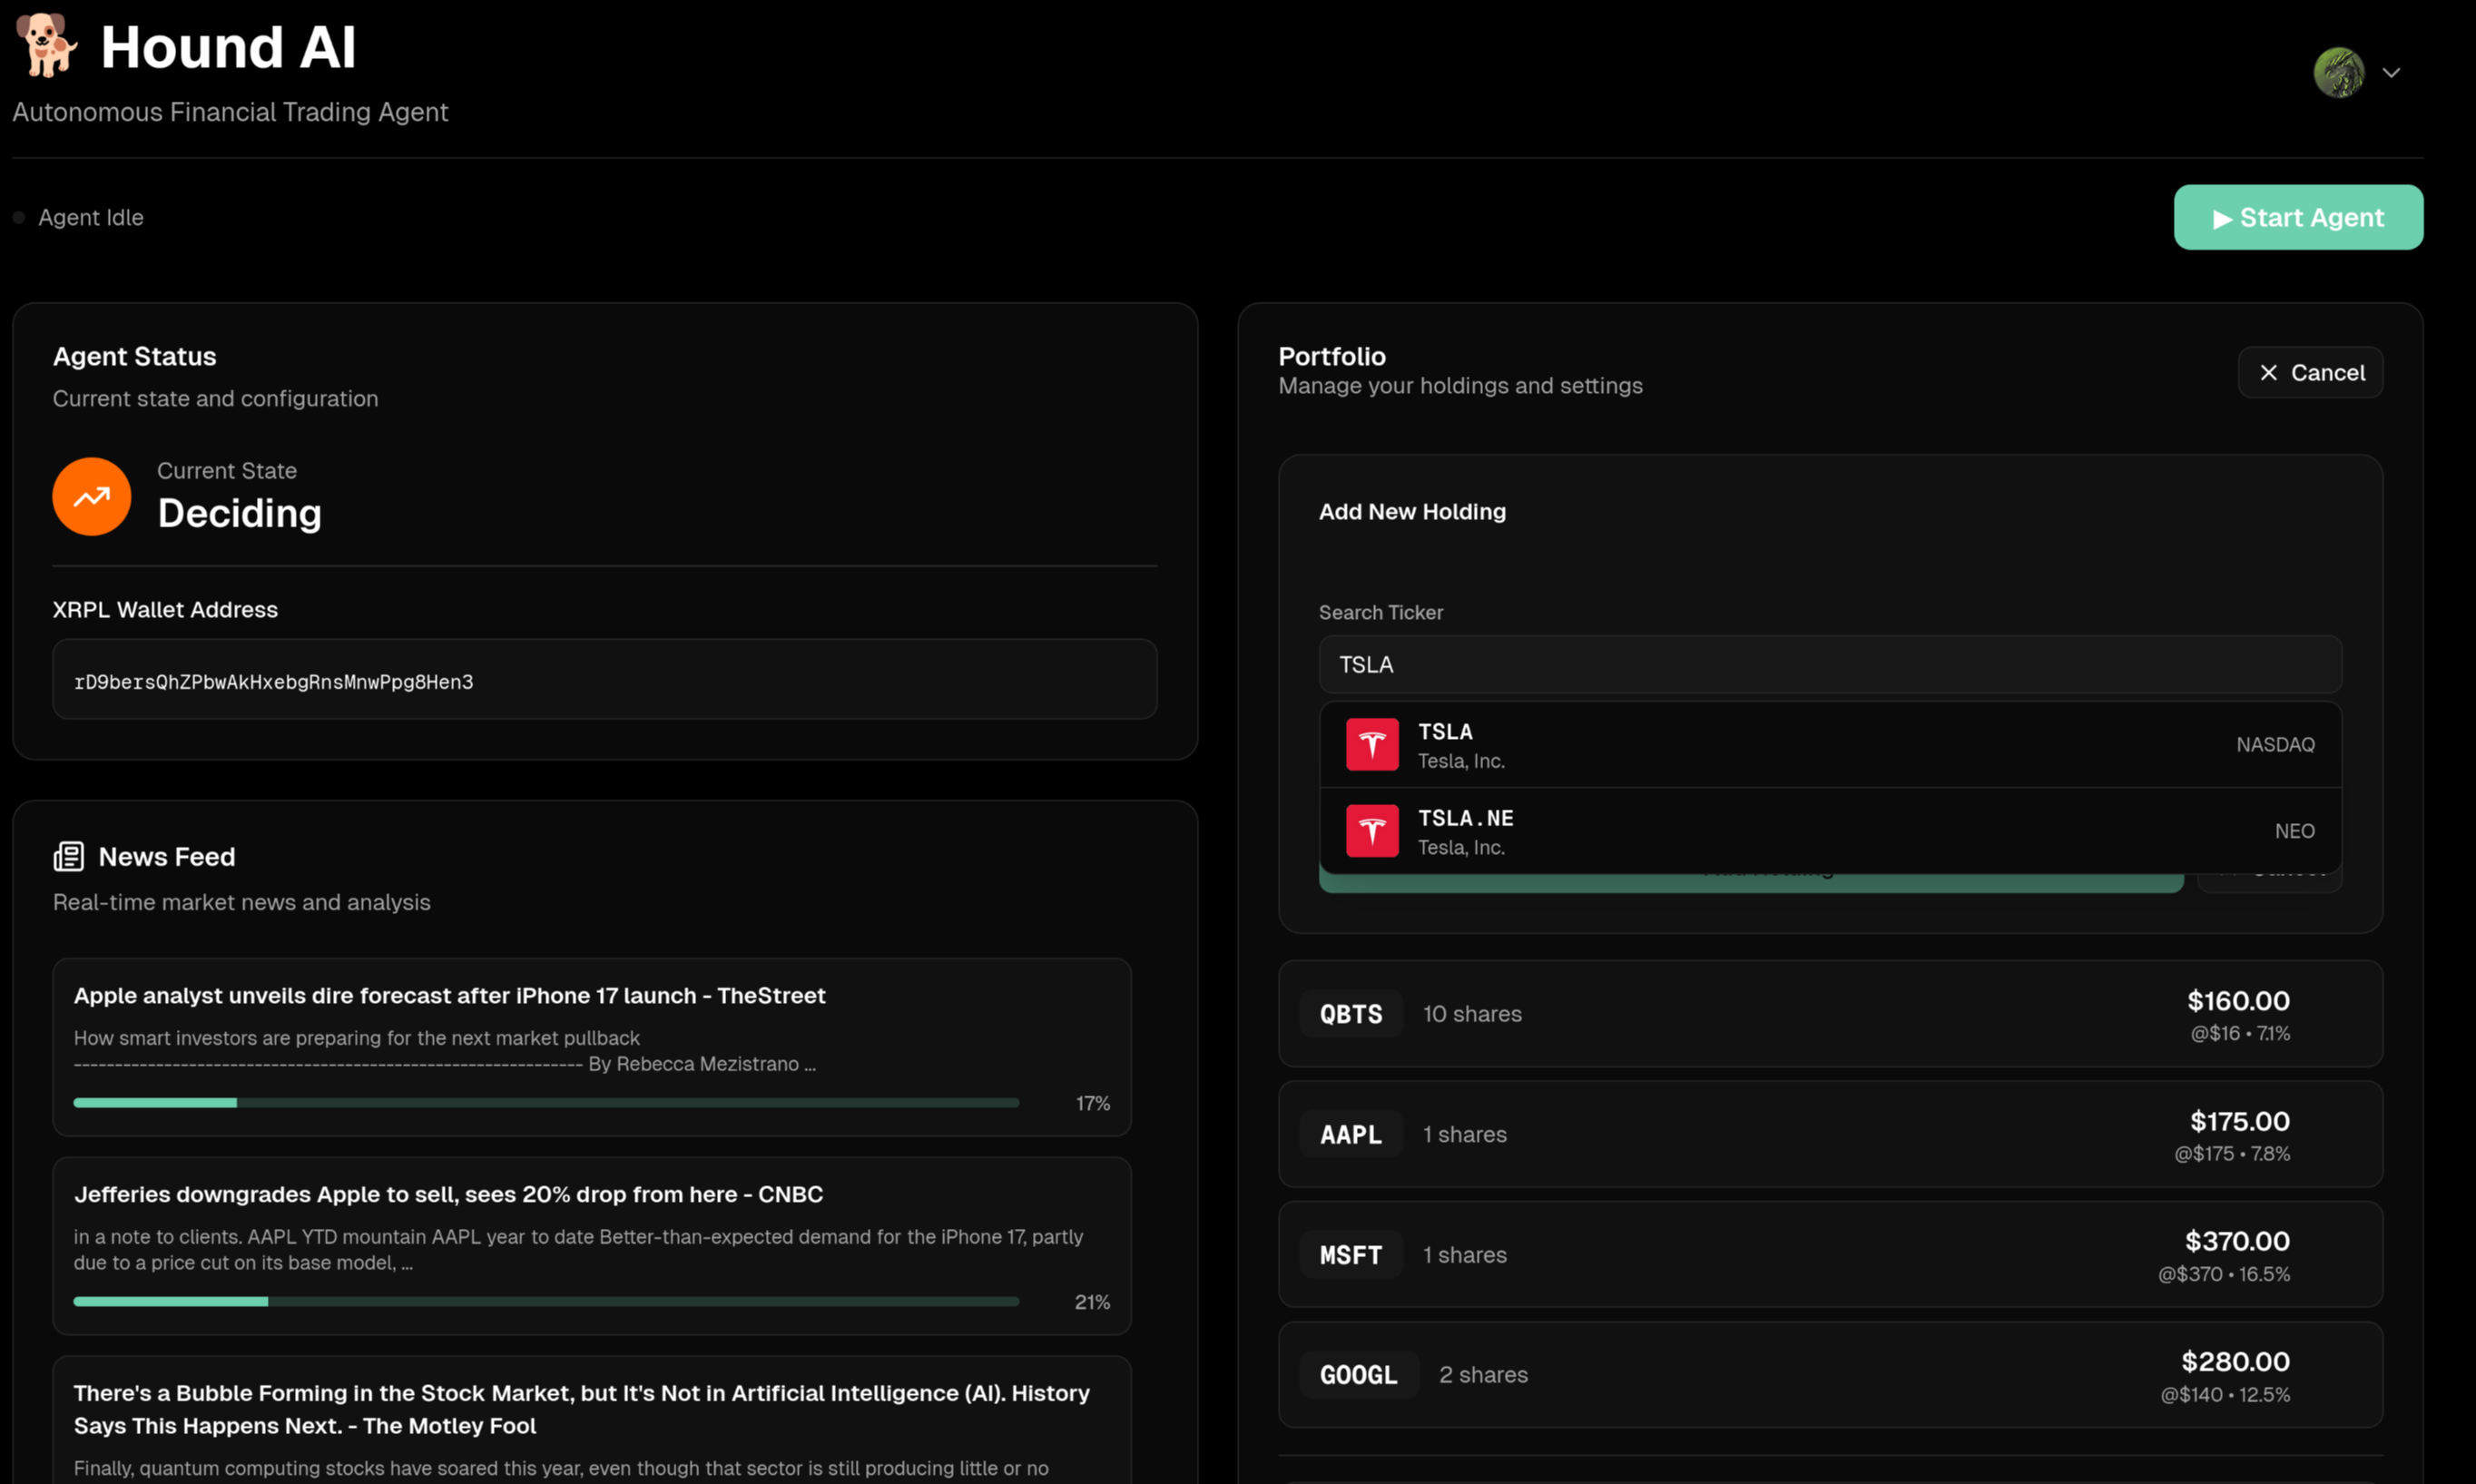Expand the account menu chevron
Viewport: 2476px width, 1484px height.
[x=2391, y=73]
